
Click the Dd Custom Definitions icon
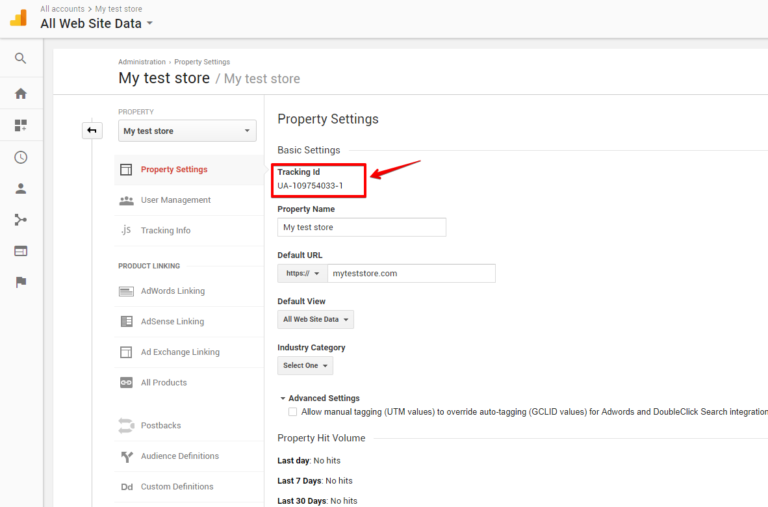[127, 487]
